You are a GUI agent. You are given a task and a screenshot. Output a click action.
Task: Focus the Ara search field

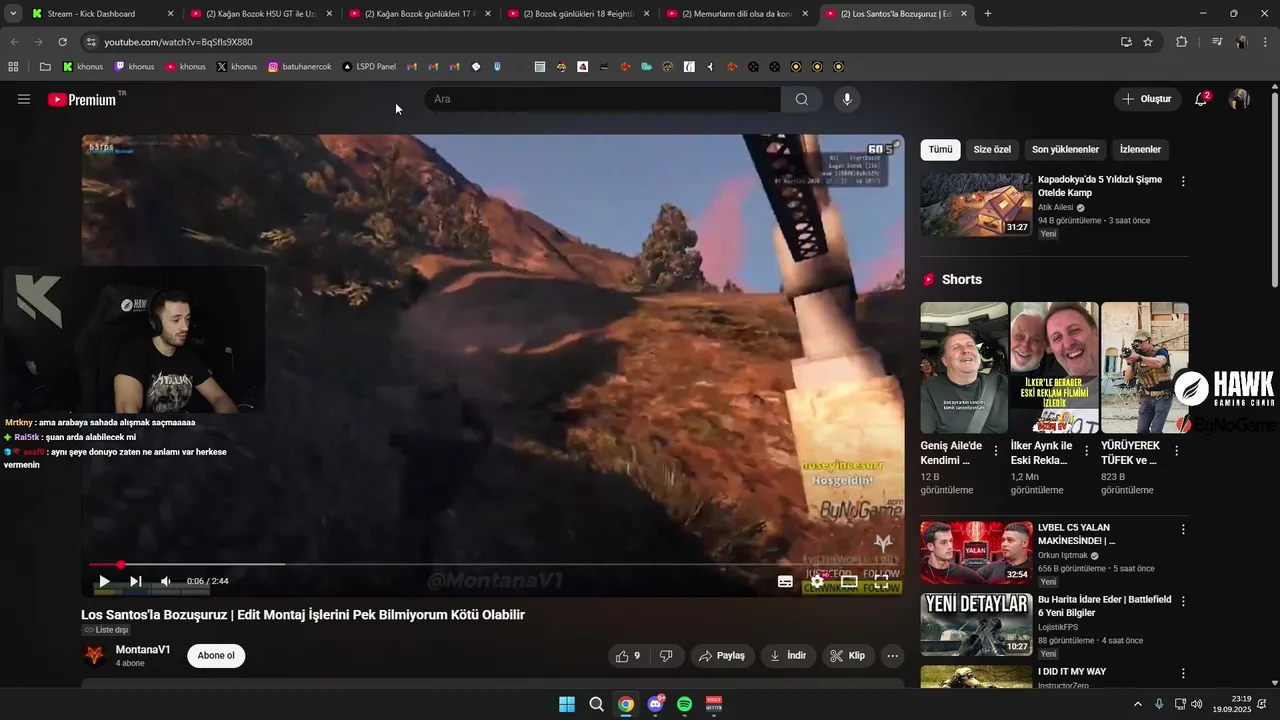[x=602, y=99]
